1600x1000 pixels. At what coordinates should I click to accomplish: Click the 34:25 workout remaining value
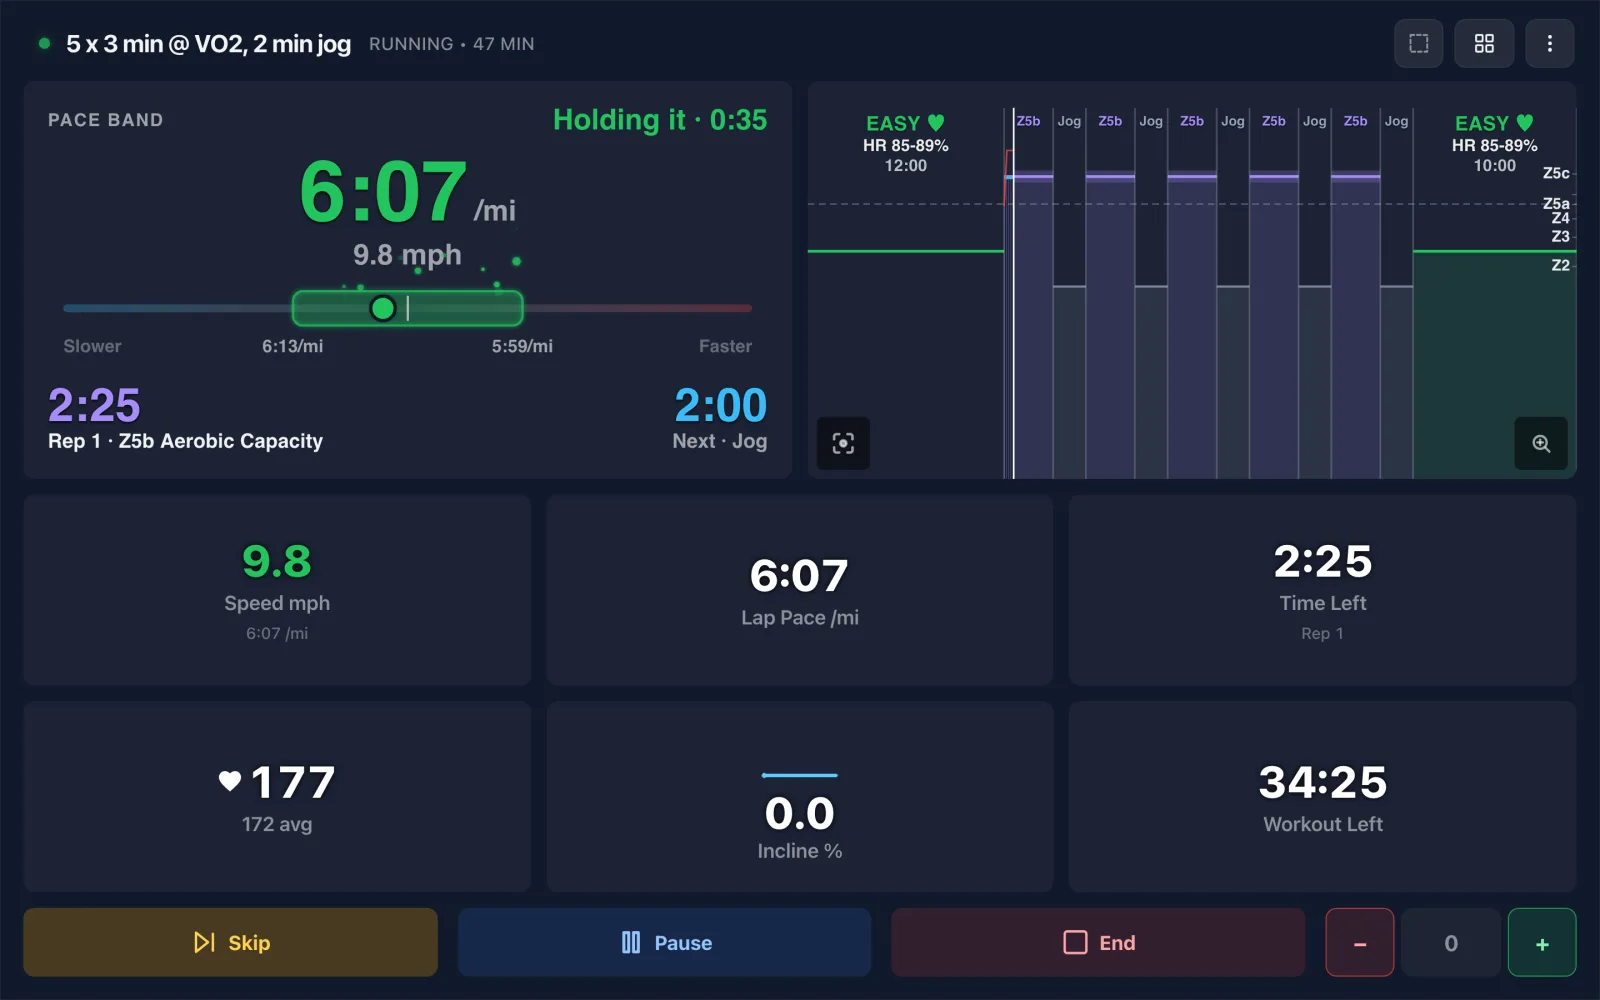pyautogui.click(x=1322, y=782)
